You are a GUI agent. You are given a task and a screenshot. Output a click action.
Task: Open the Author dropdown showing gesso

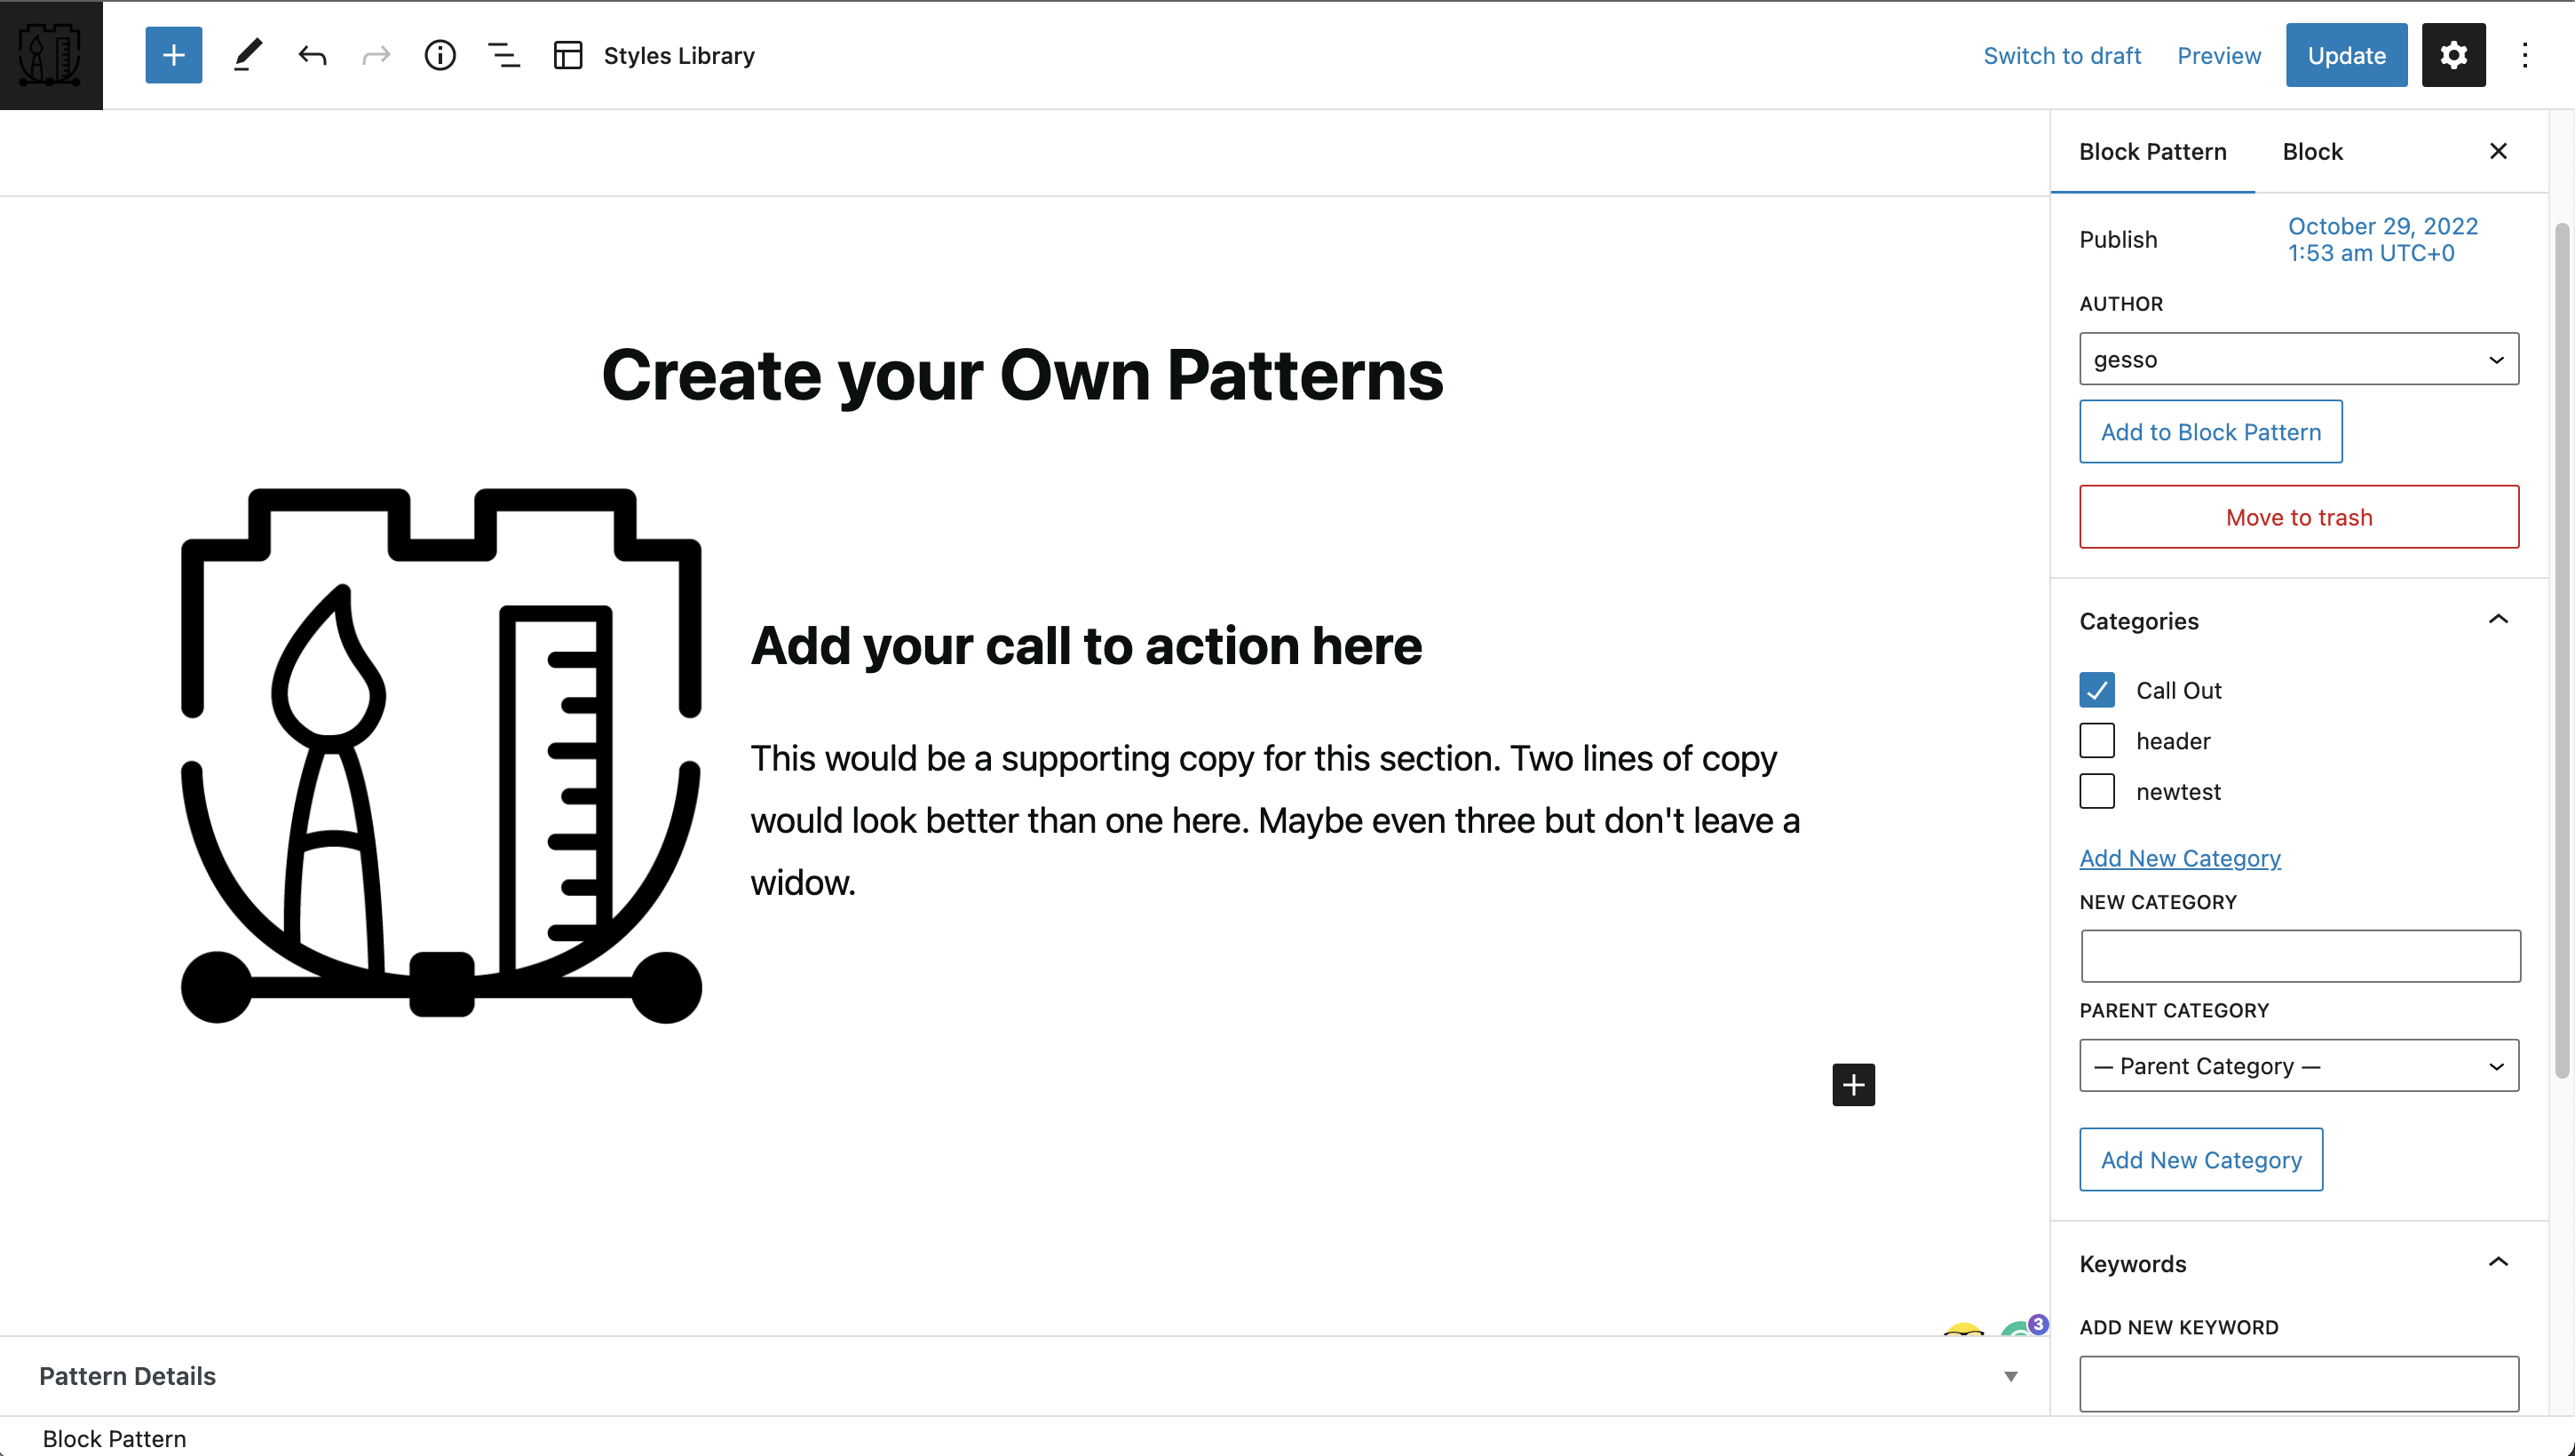2299,359
